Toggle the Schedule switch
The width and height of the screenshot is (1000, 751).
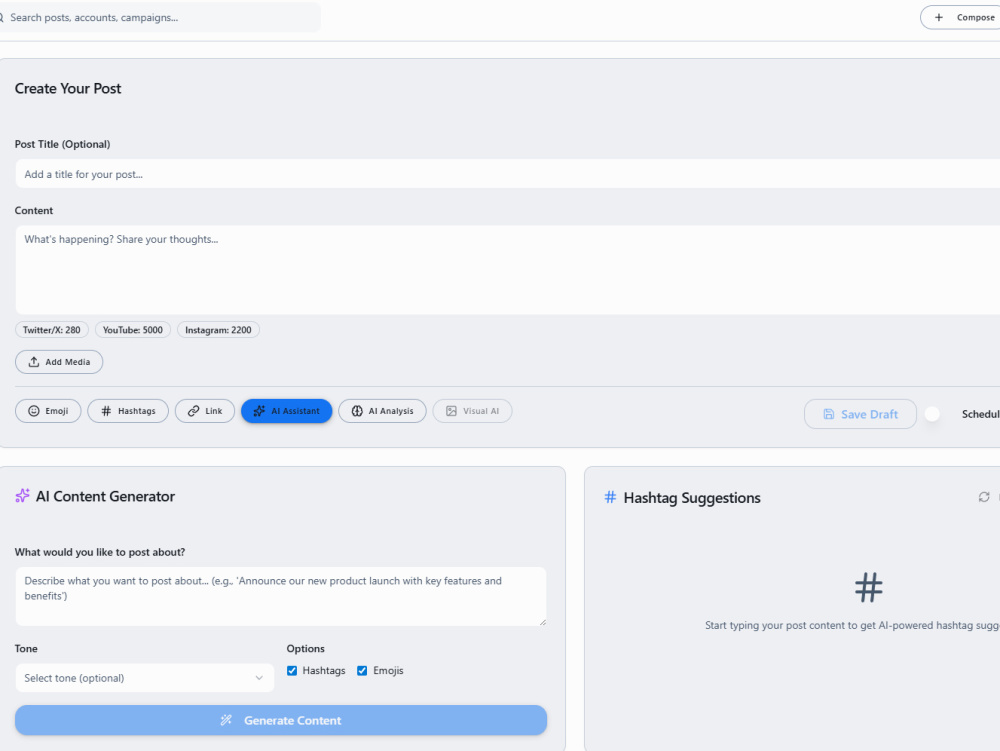click(x=932, y=414)
